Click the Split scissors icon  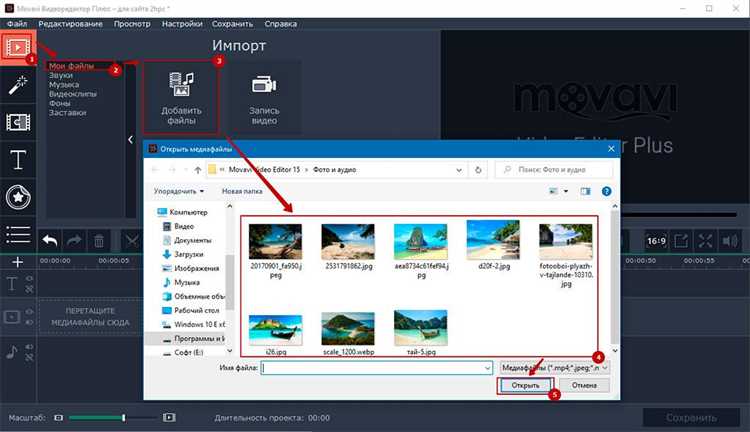click(x=130, y=241)
